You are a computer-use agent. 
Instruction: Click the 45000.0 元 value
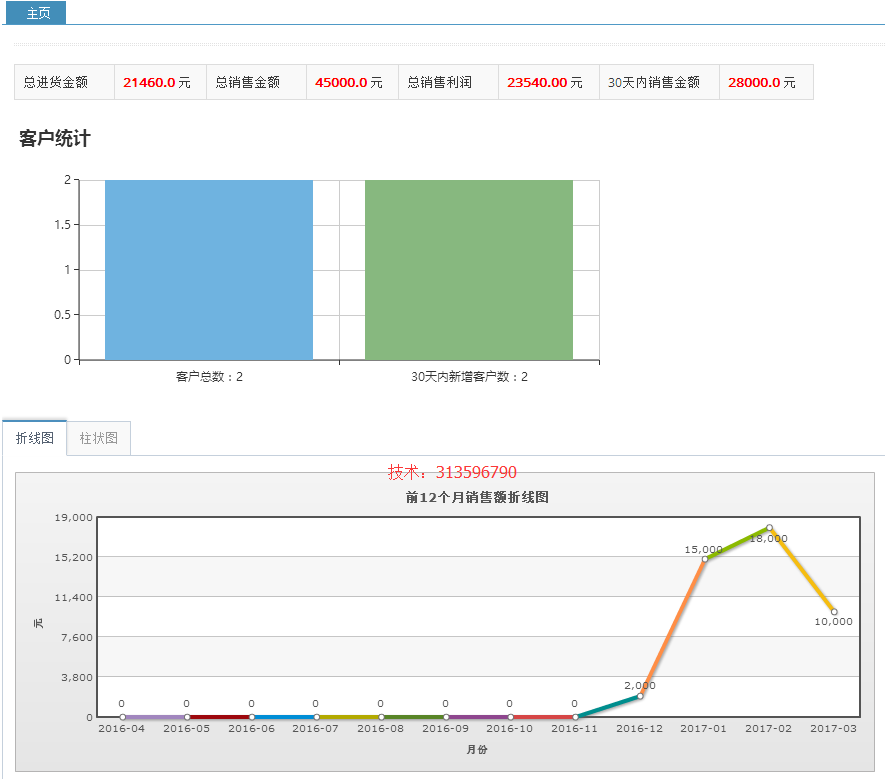point(349,82)
